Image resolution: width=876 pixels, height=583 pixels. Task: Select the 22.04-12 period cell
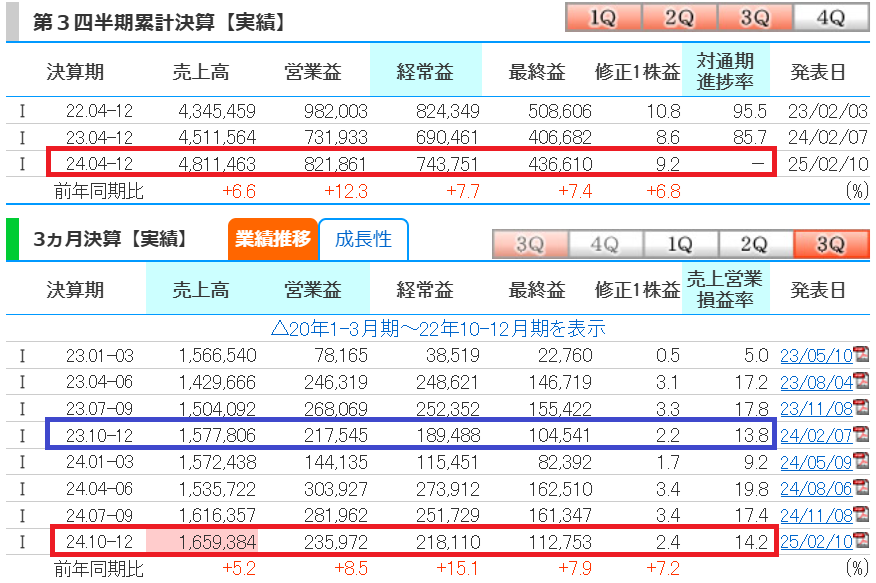tap(99, 111)
